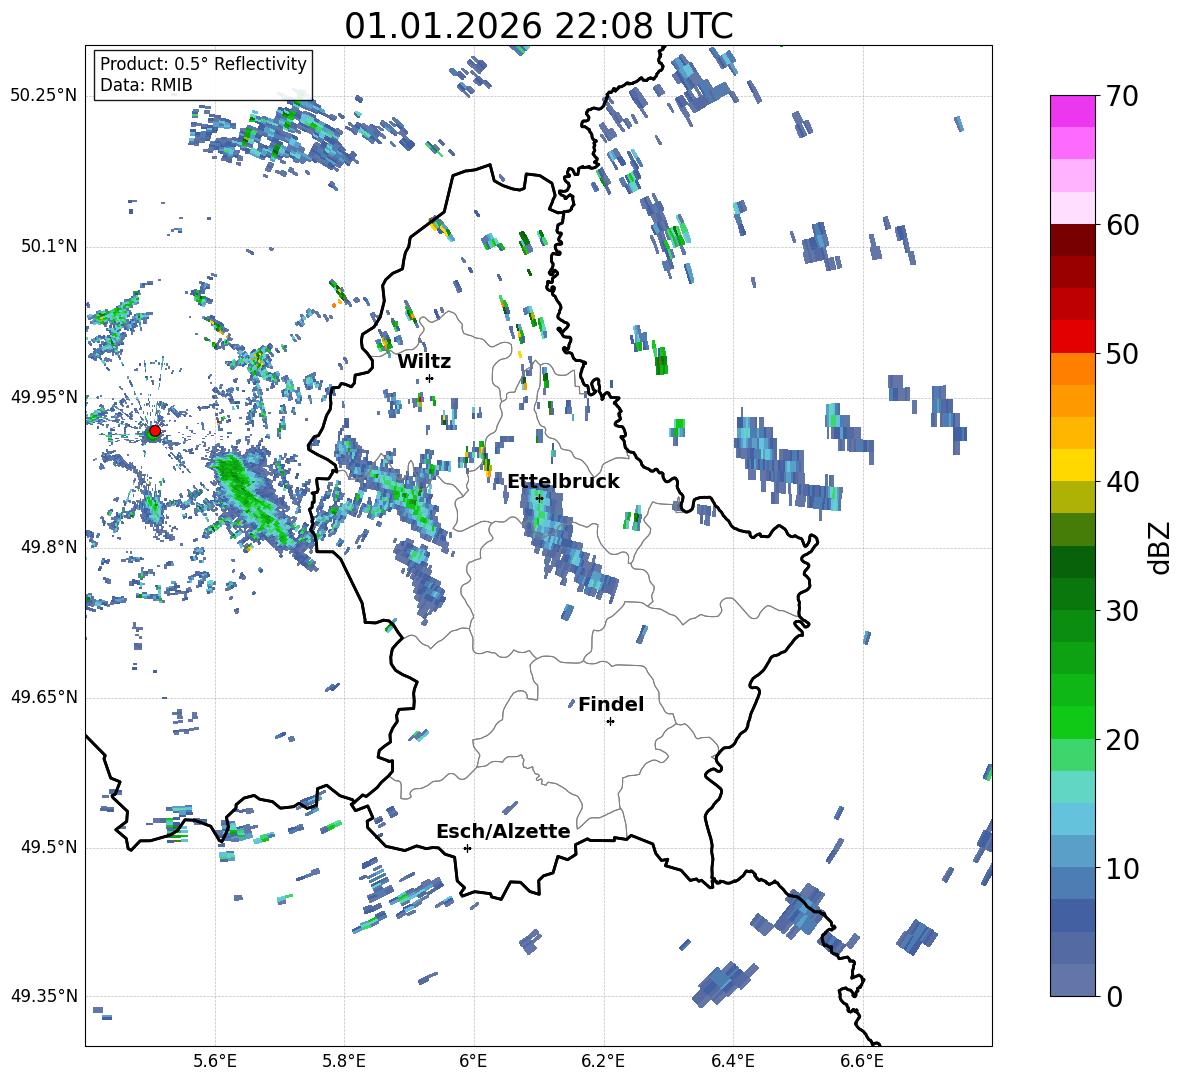This screenshot has height=1081, width=1184.
Task: Click the colorbar label 20
Action: pos(1121,740)
